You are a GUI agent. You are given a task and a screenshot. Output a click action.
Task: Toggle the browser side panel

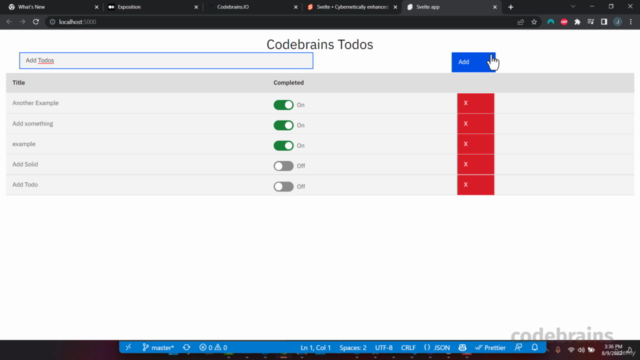[604, 22]
